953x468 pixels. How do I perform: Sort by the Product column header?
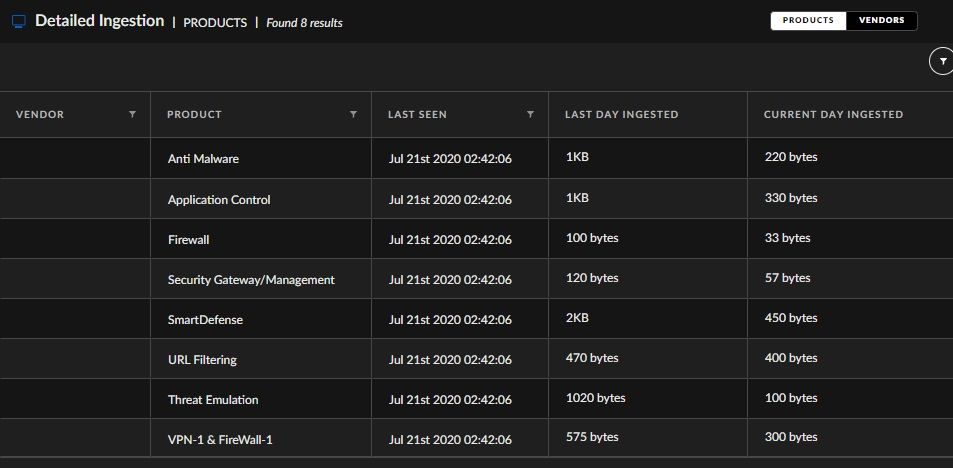click(194, 114)
